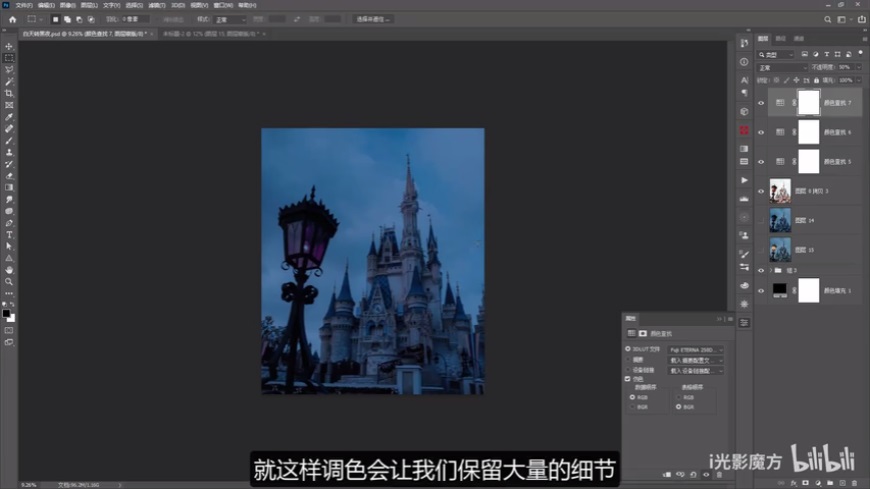Viewport: 870px width, 489px height.
Task: Click the Home icon in options bar
Action: tap(10, 19)
